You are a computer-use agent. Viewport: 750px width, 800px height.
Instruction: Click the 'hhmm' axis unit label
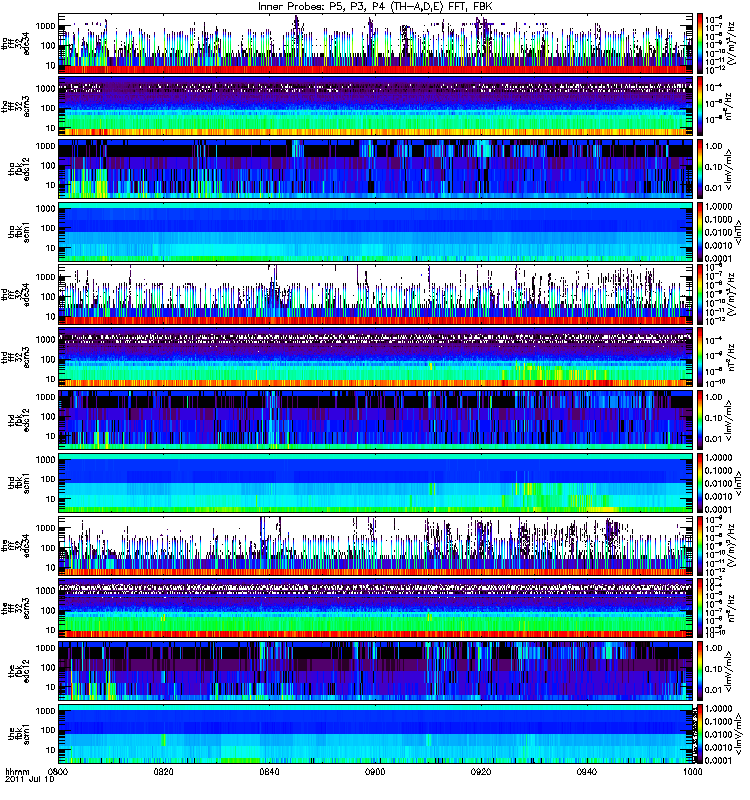(17, 771)
